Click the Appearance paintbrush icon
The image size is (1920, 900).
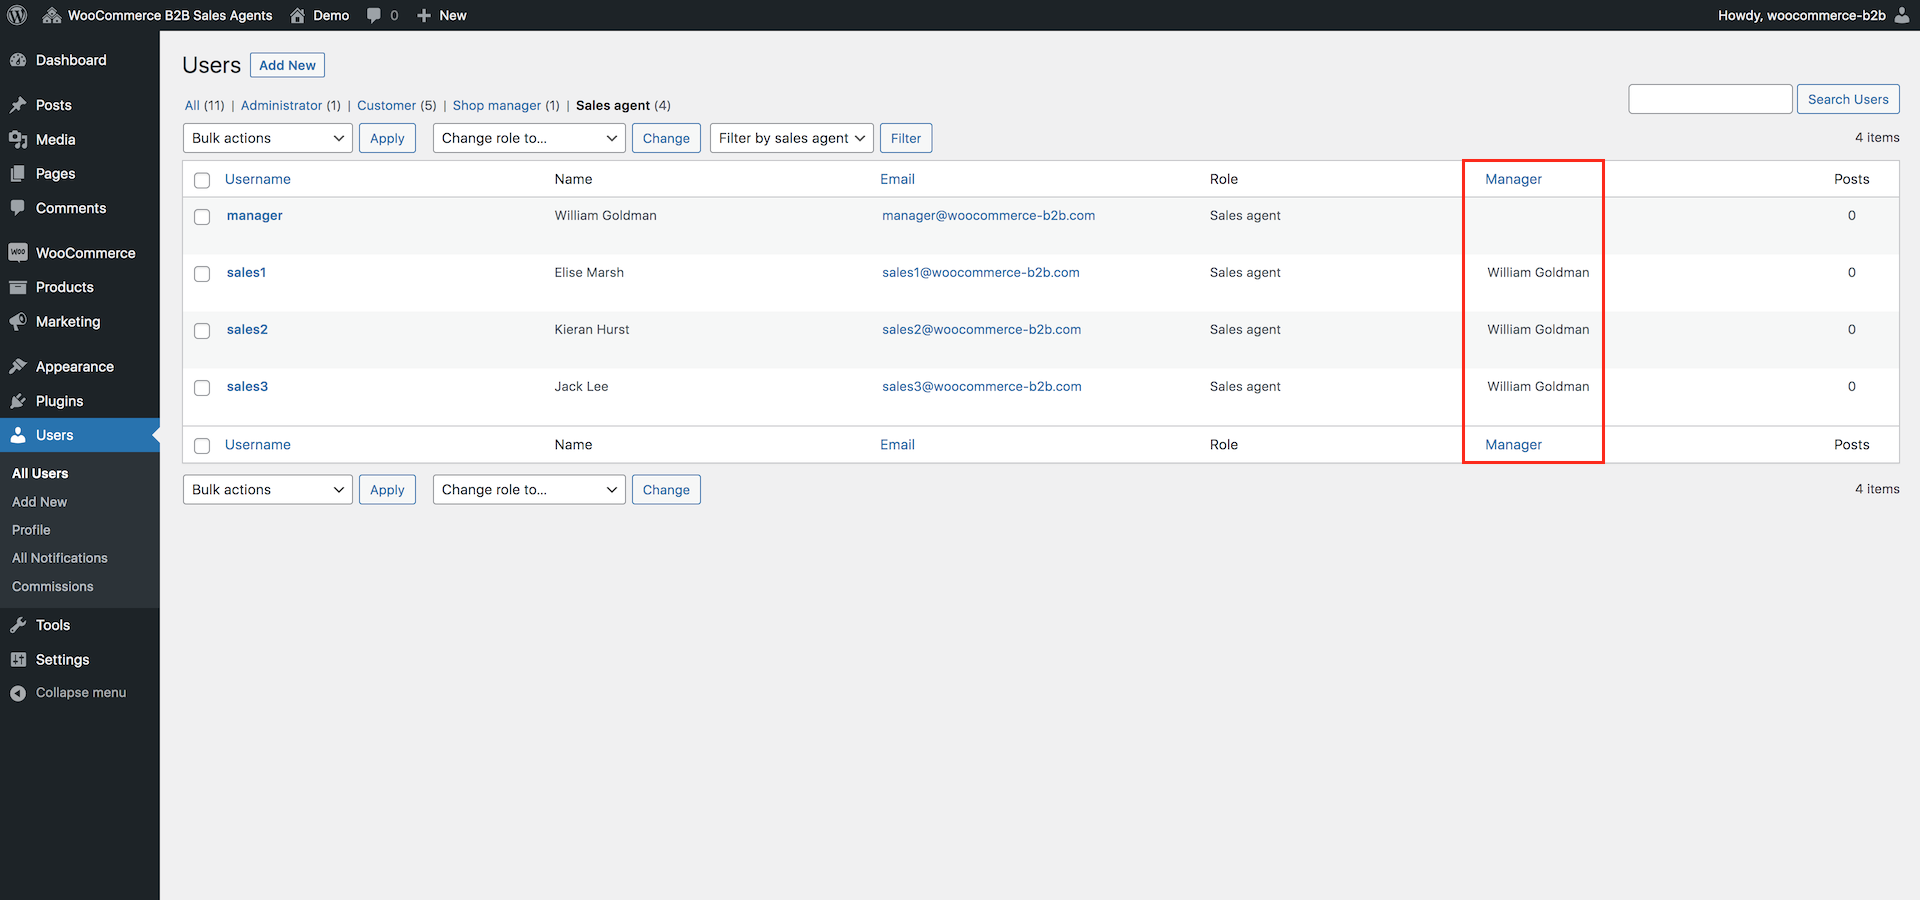click(18, 367)
